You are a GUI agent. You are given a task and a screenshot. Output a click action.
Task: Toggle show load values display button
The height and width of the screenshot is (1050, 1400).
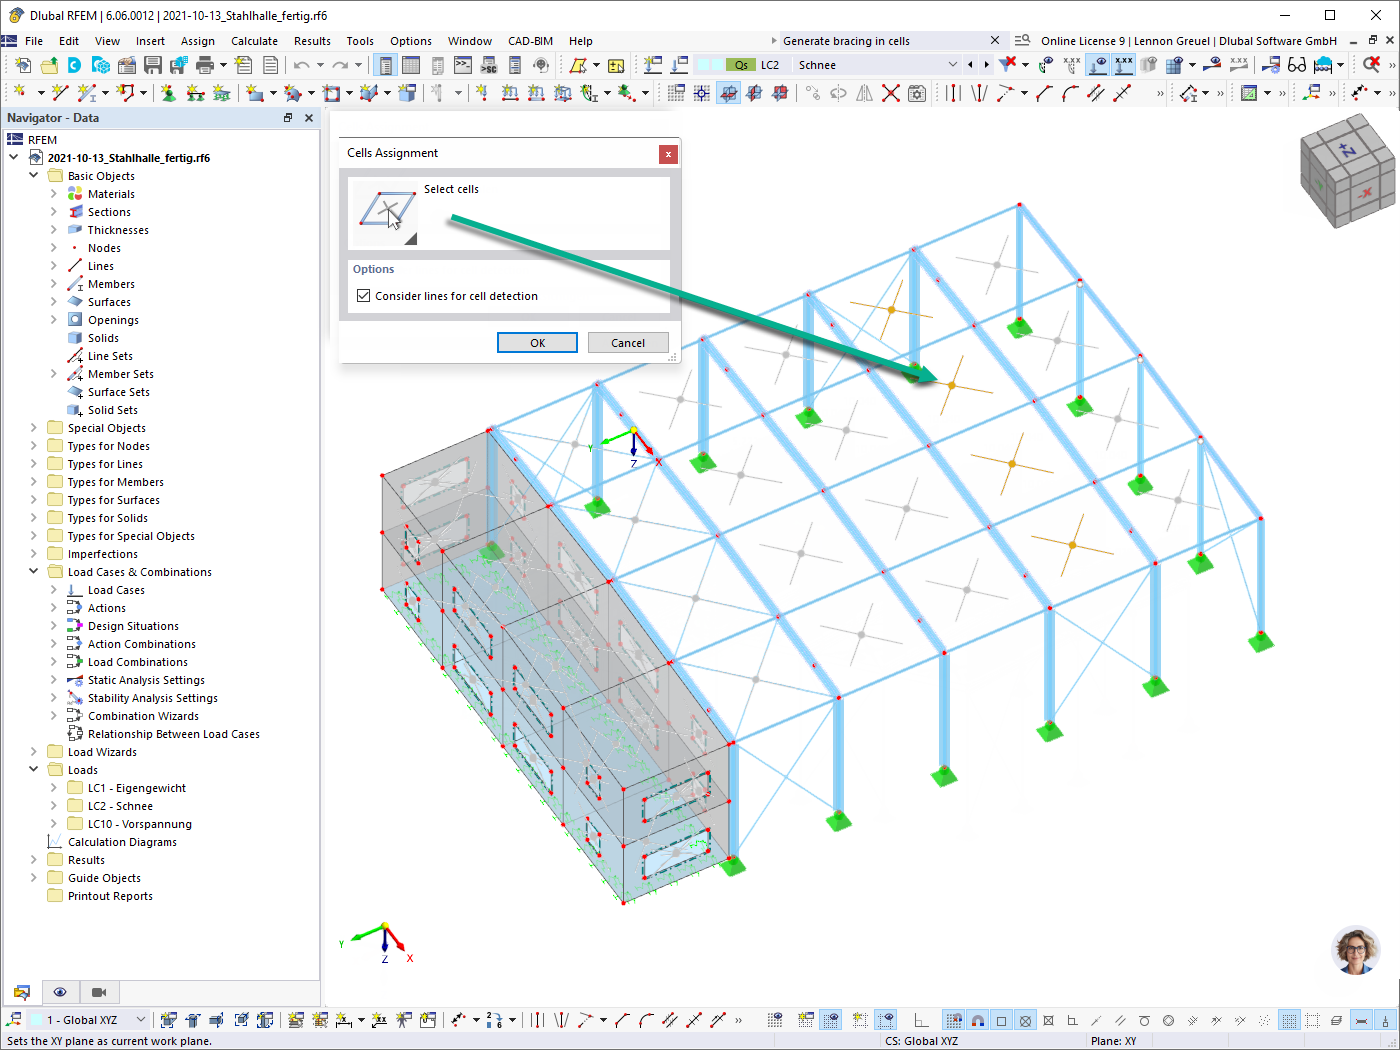tap(1124, 65)
